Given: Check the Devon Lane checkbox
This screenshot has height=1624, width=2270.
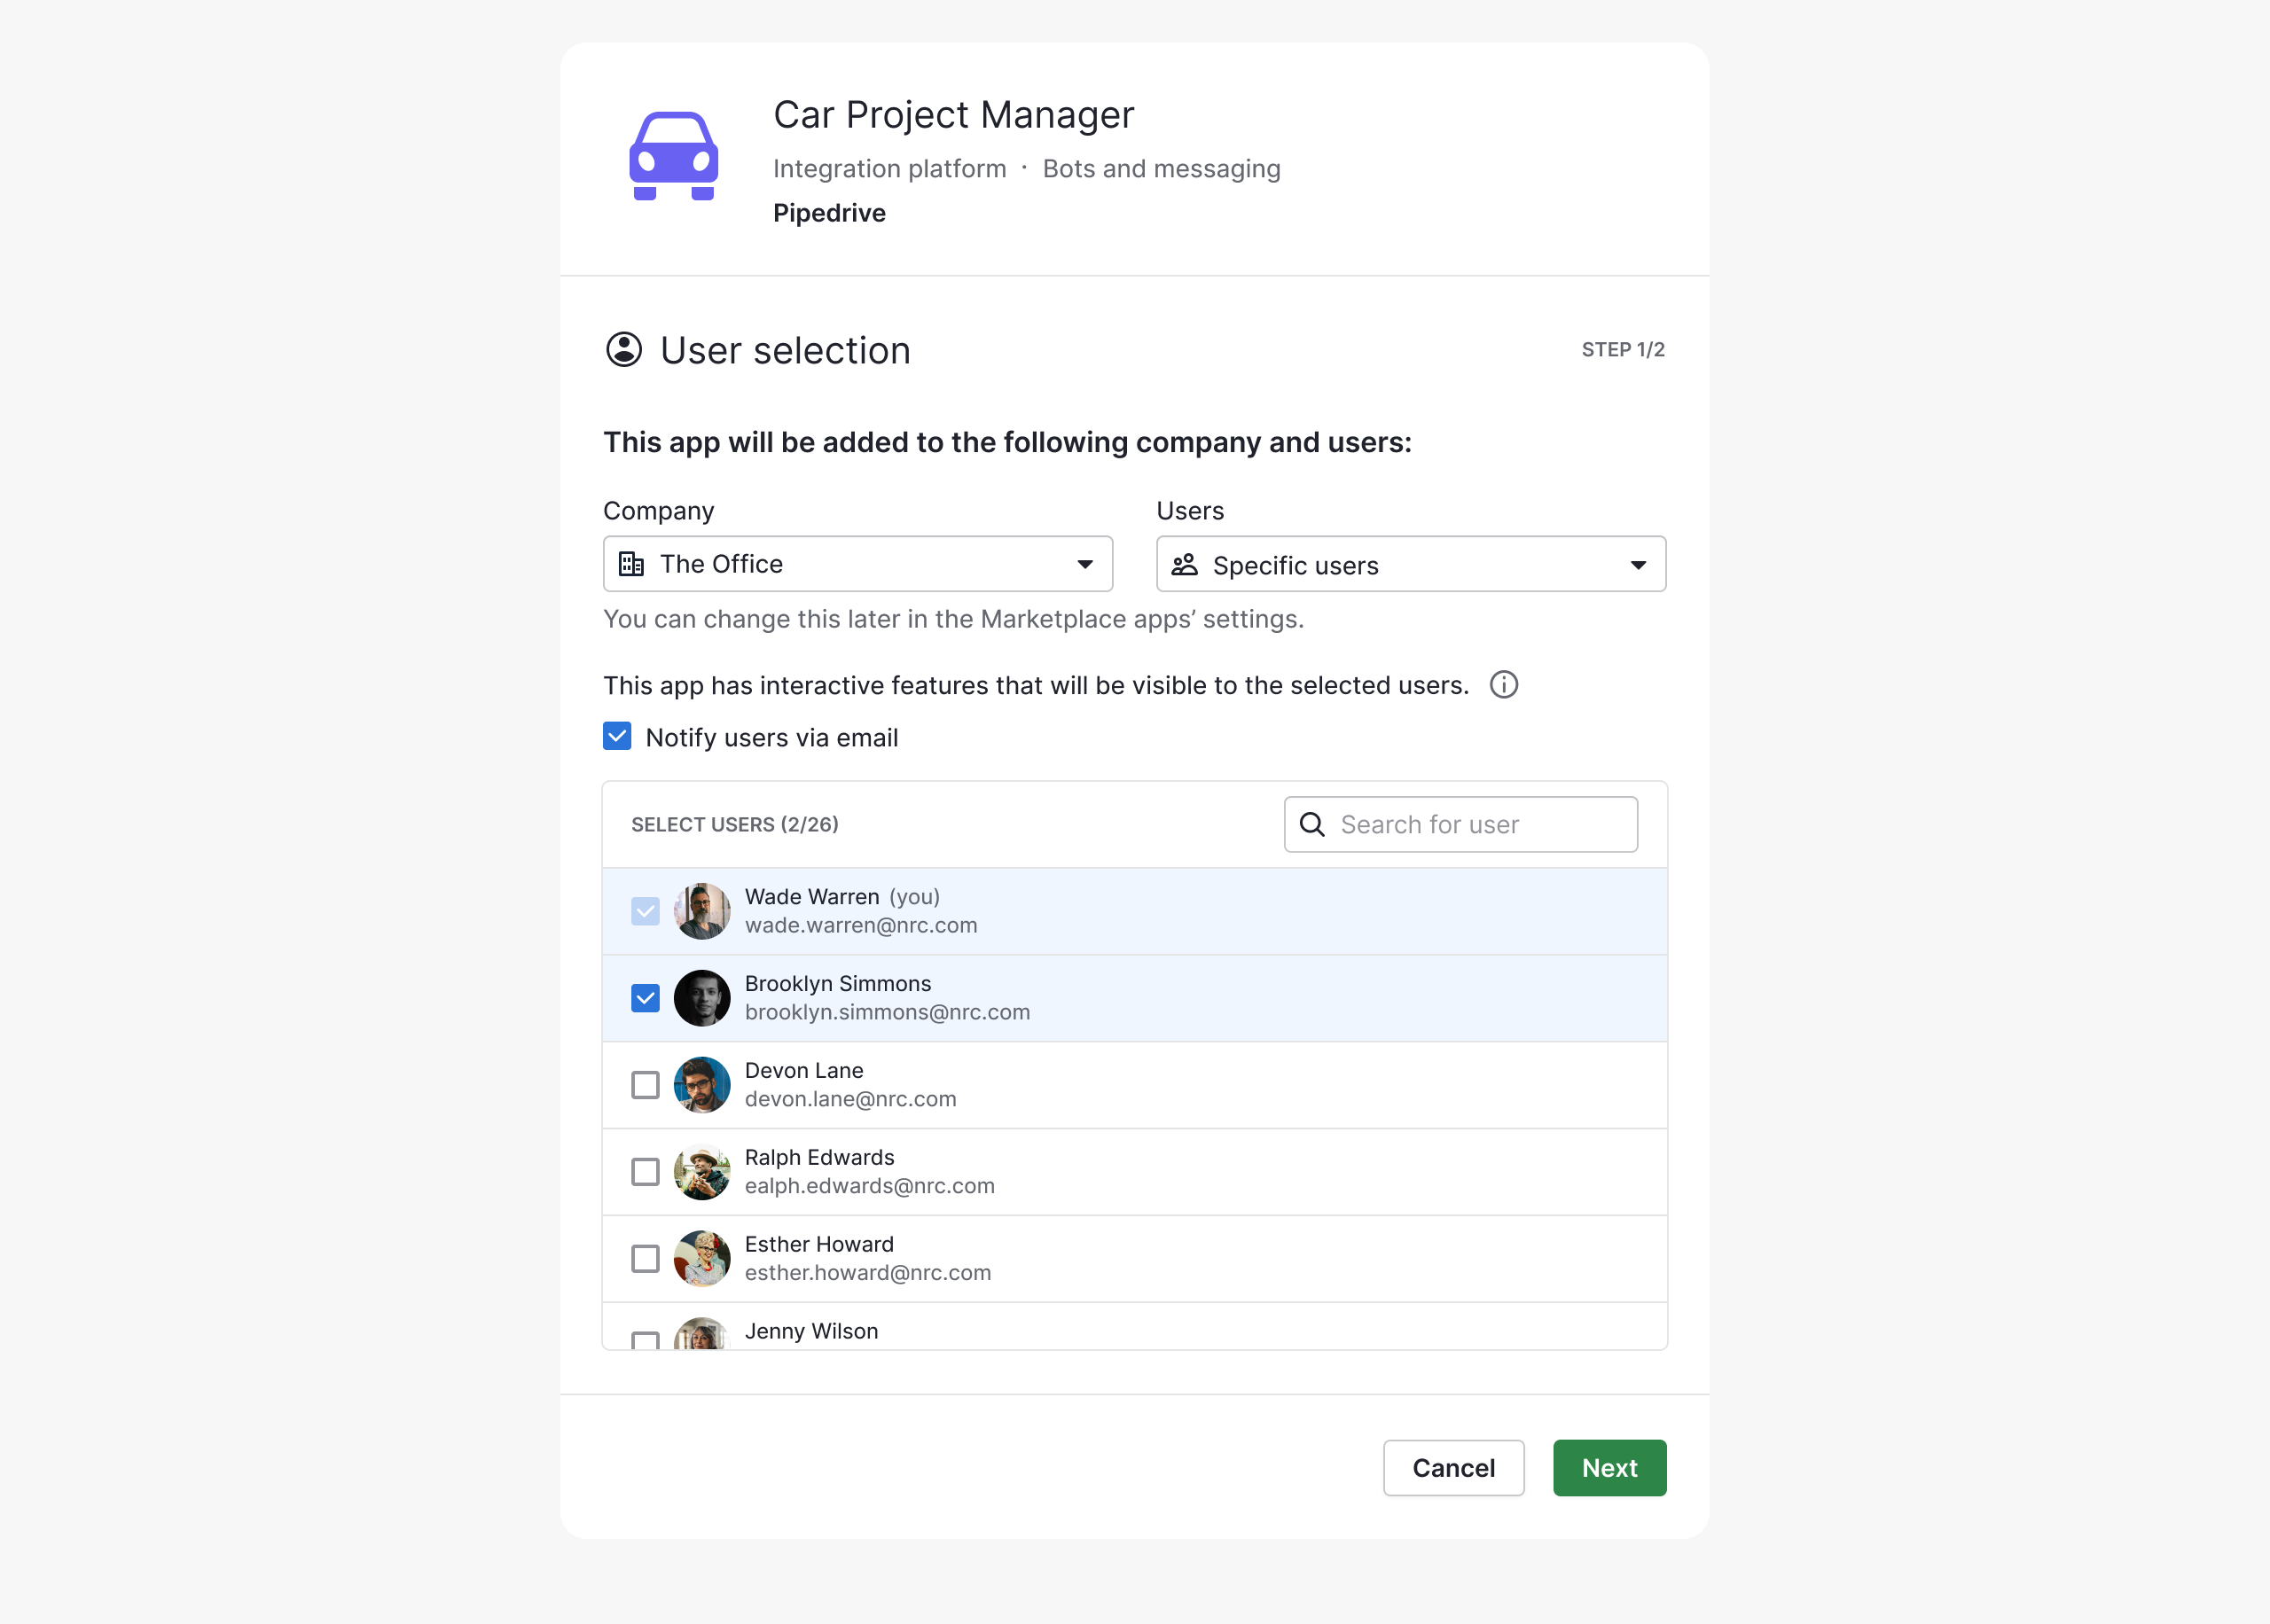Looking at the screenshot, I should pos(646,1084).
